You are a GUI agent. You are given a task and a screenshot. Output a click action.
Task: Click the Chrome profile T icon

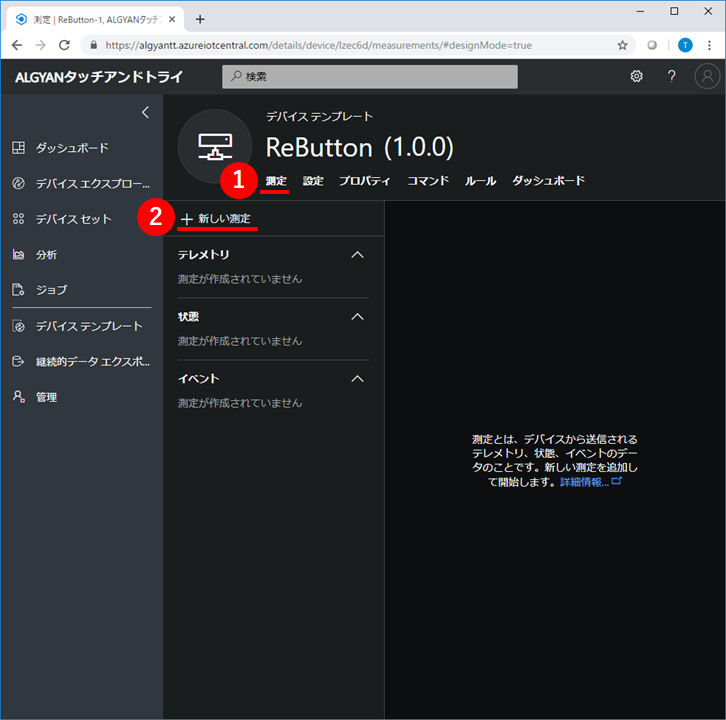coord(685,45)
